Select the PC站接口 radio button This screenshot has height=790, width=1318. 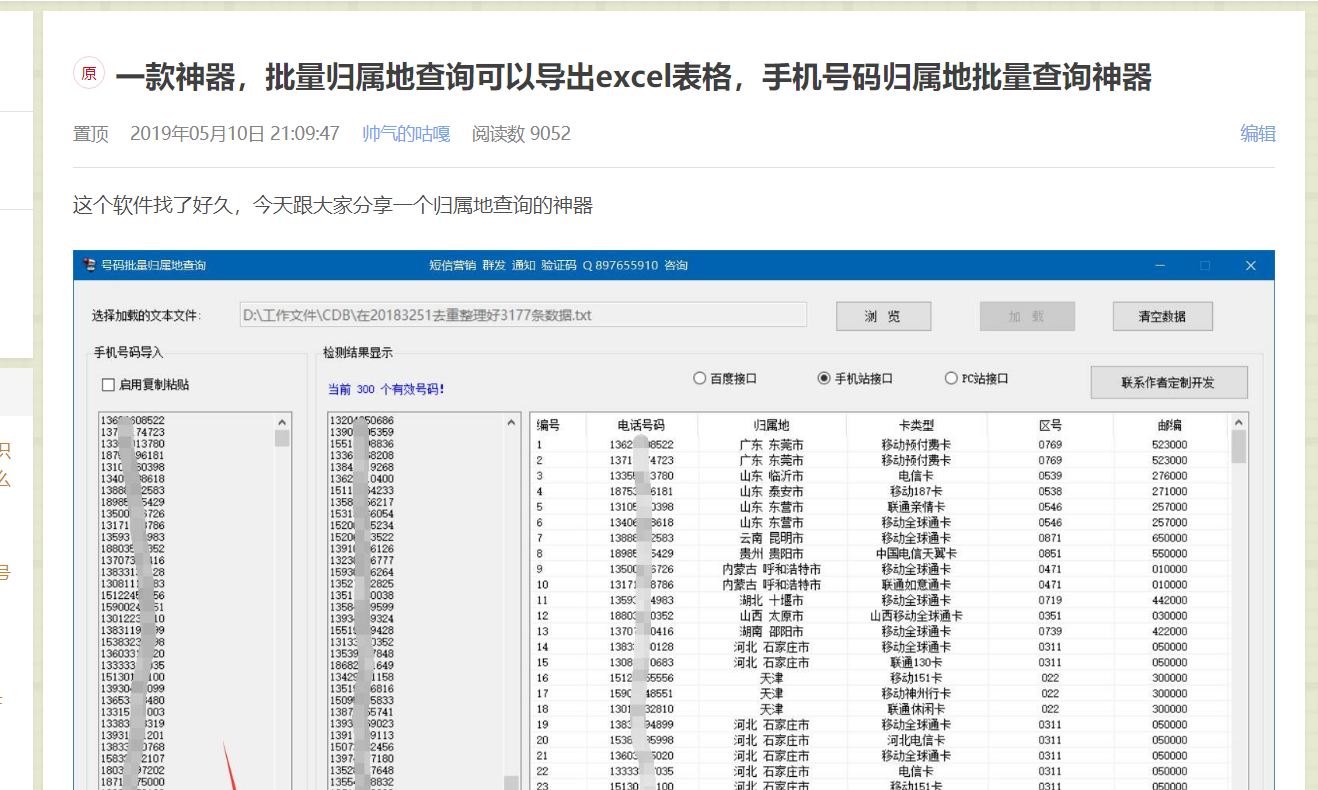[x=951, y=379]
